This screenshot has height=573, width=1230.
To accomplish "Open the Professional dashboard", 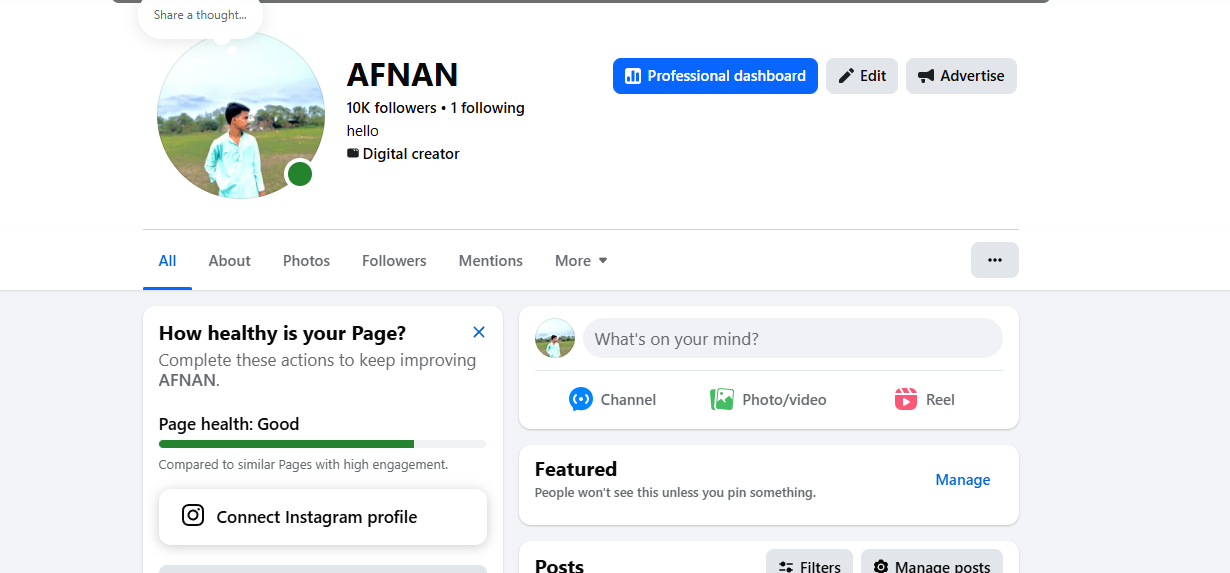I will [715, 76].
